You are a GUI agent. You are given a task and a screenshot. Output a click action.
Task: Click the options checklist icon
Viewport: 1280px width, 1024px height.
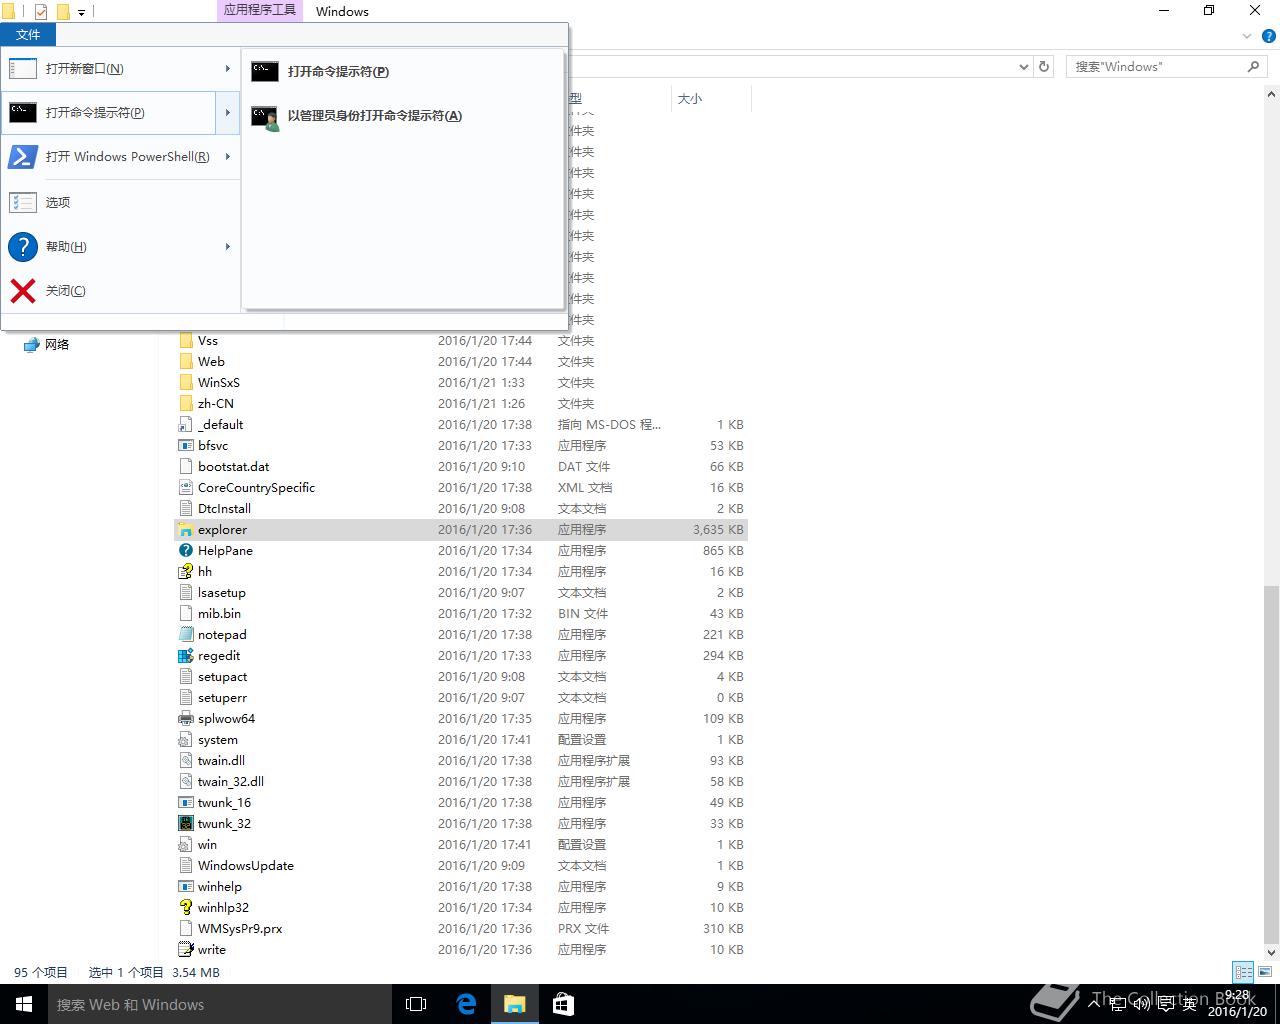coord(22,202)
